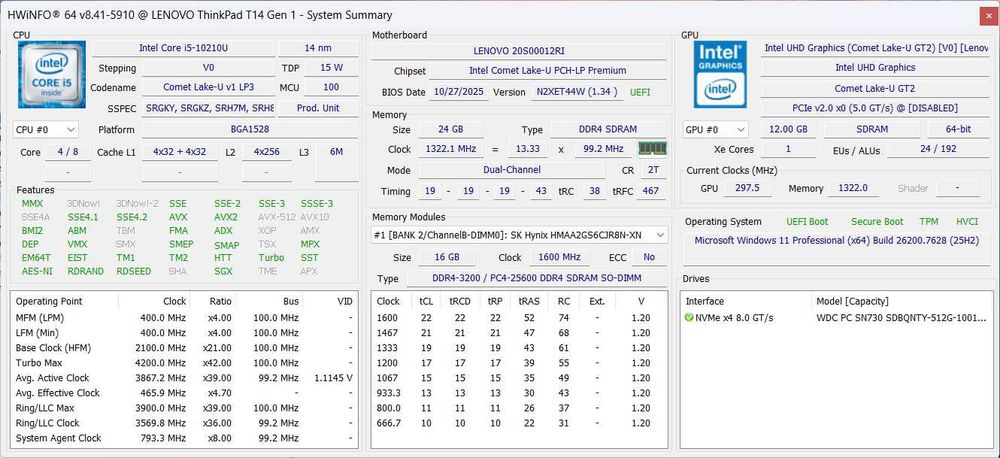Click the Intel Core i5 CPU logo

pos(52,75)
